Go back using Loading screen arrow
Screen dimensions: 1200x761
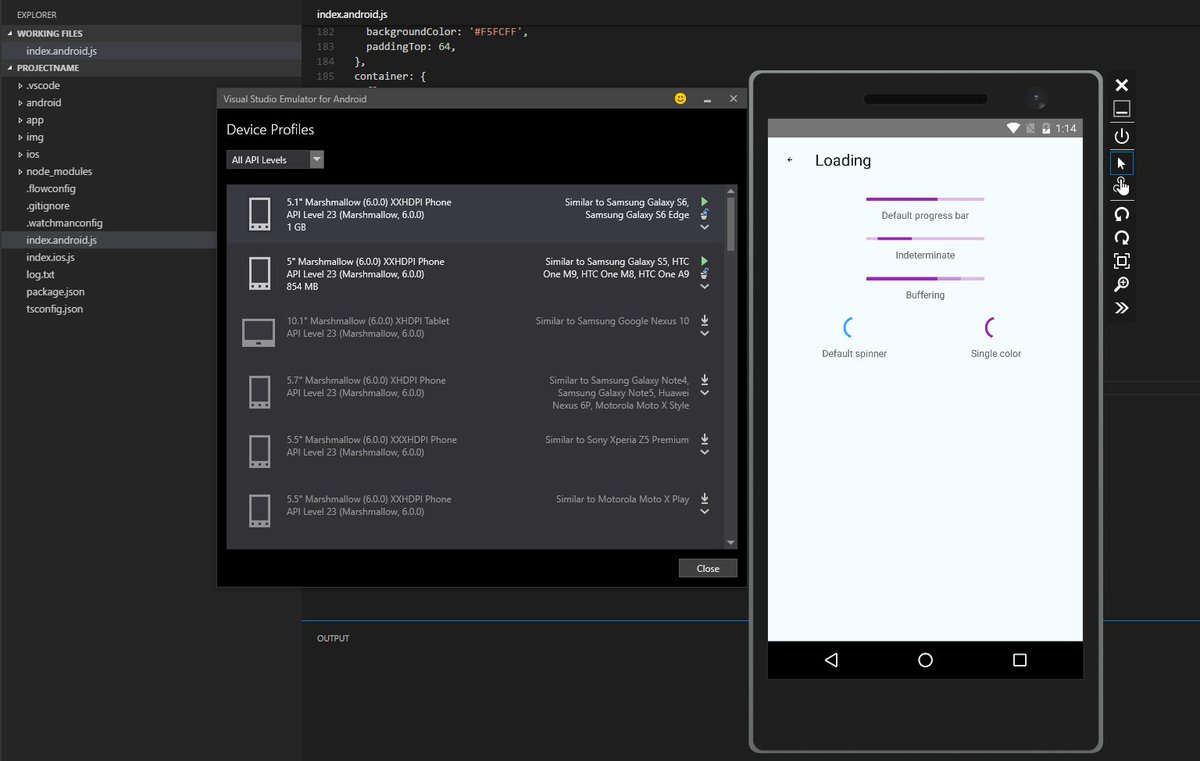point(790,160)
